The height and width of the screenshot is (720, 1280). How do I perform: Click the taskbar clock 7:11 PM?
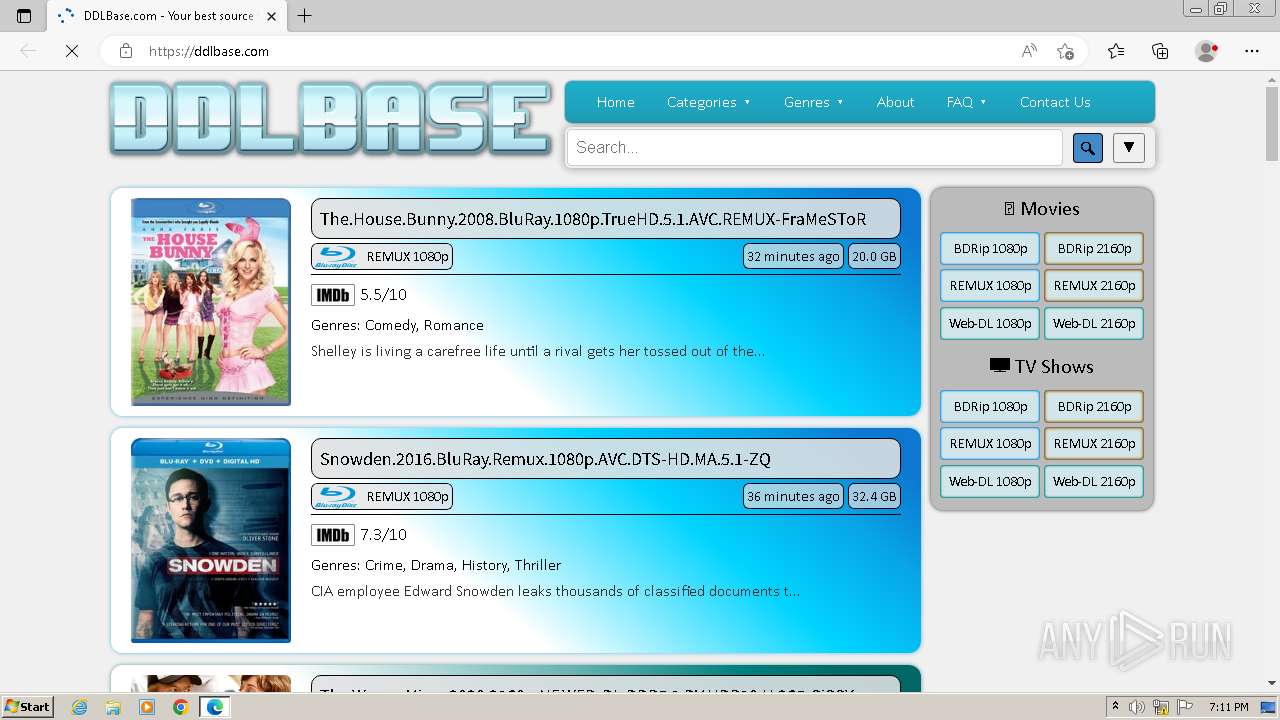(x=1228, y=707)
